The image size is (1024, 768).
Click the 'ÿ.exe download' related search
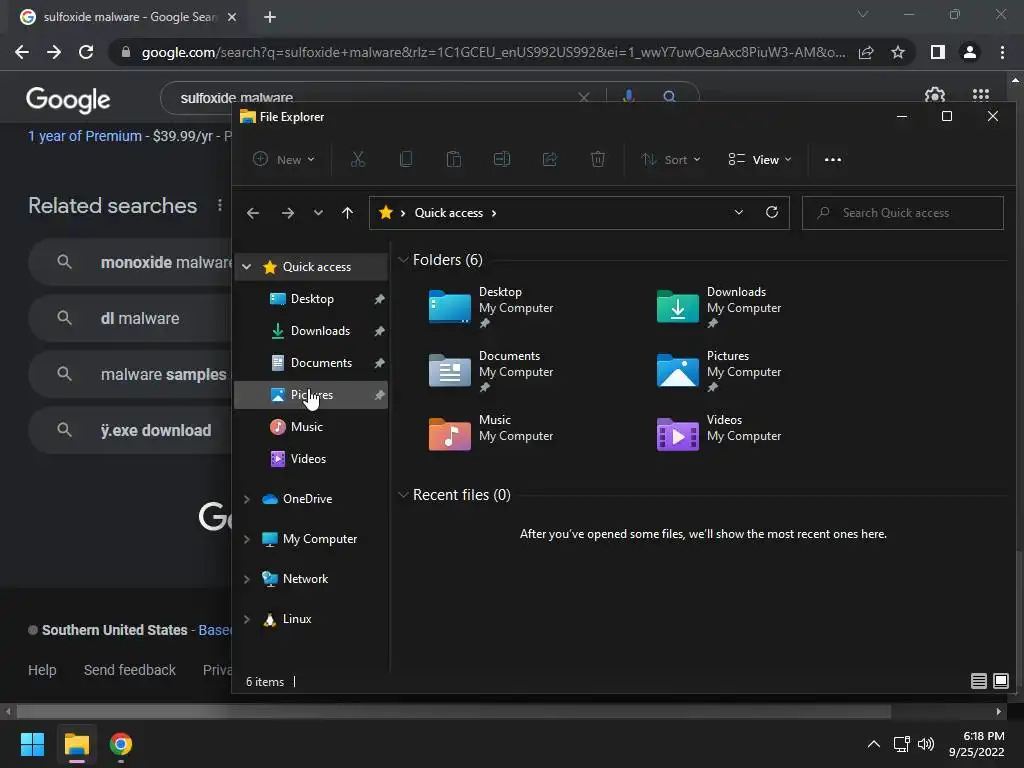[x=131, y=430]
